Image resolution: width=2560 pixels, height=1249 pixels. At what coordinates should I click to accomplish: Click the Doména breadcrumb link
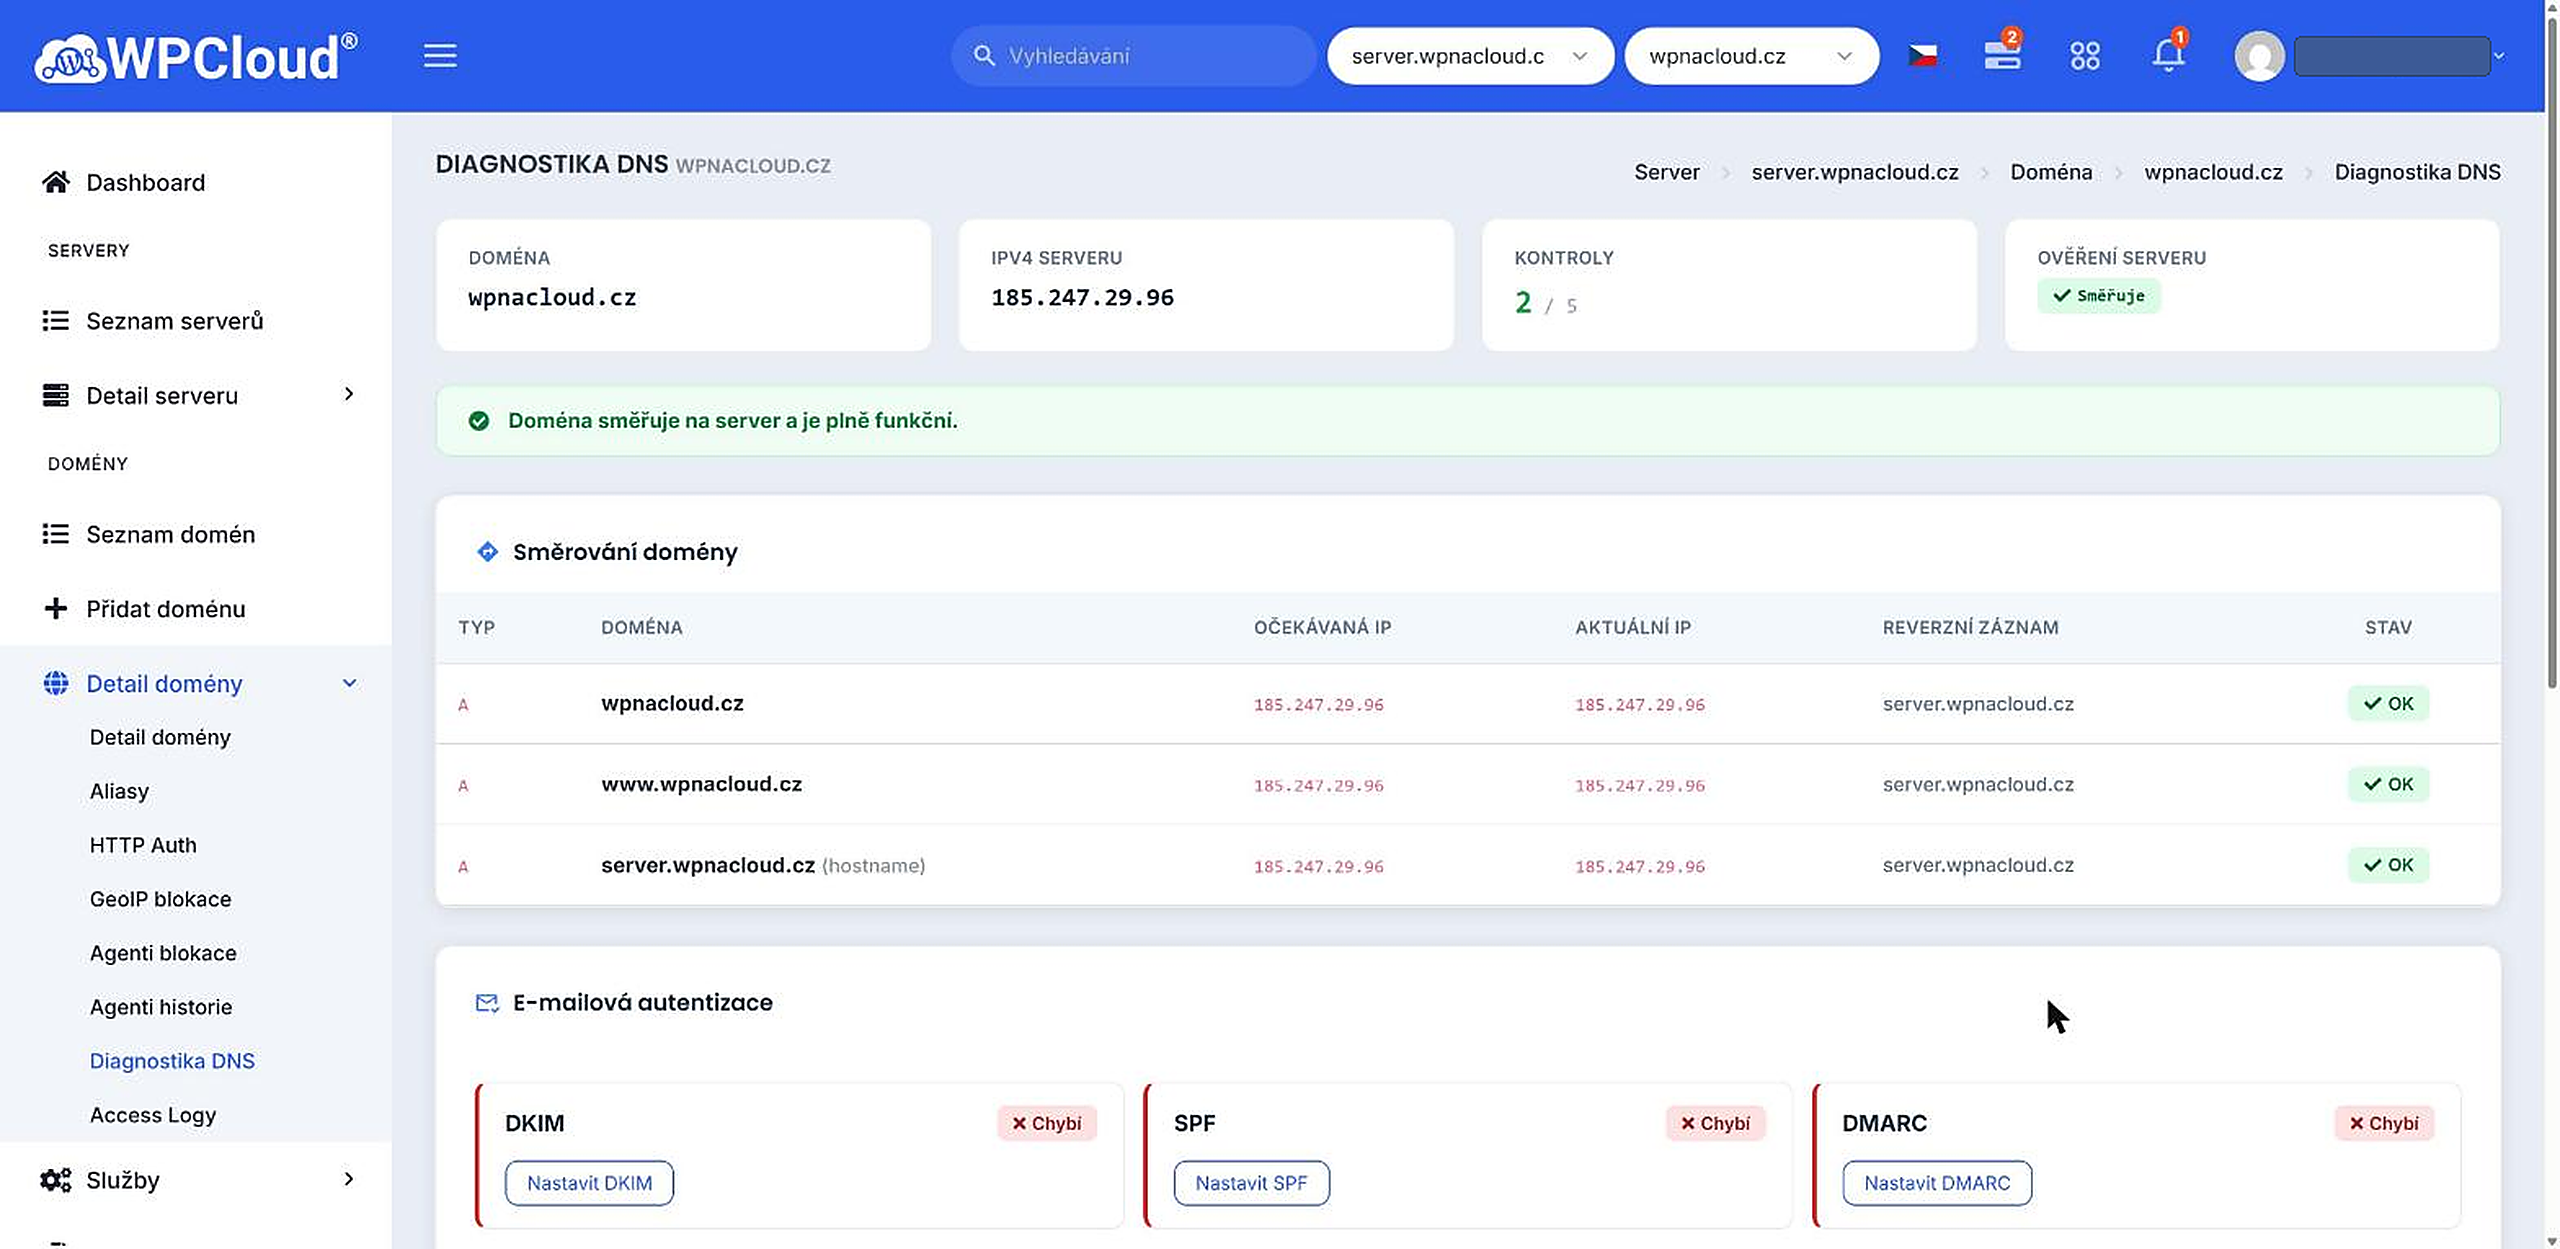pyautogui.click(x=2051, y=172)
